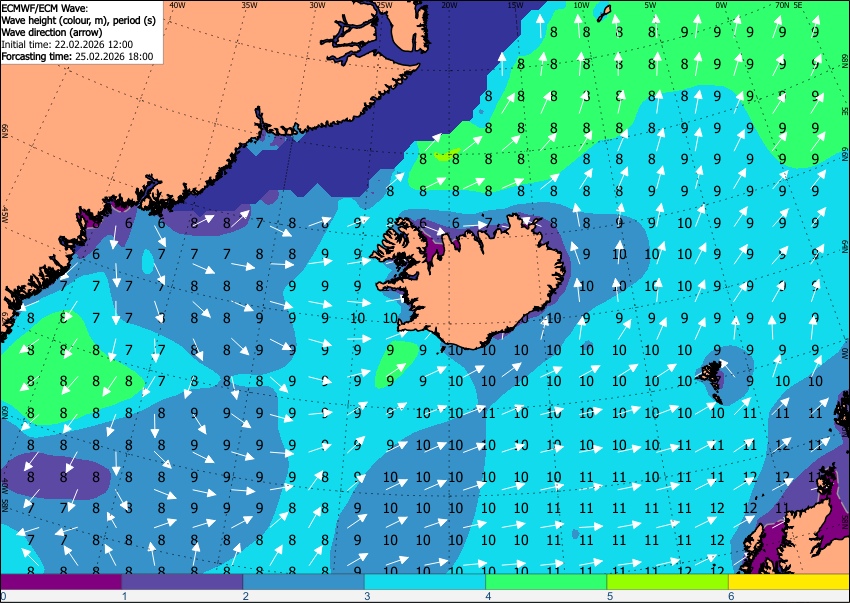Click the violet 1–2 m legend swatch

point(182,581)
